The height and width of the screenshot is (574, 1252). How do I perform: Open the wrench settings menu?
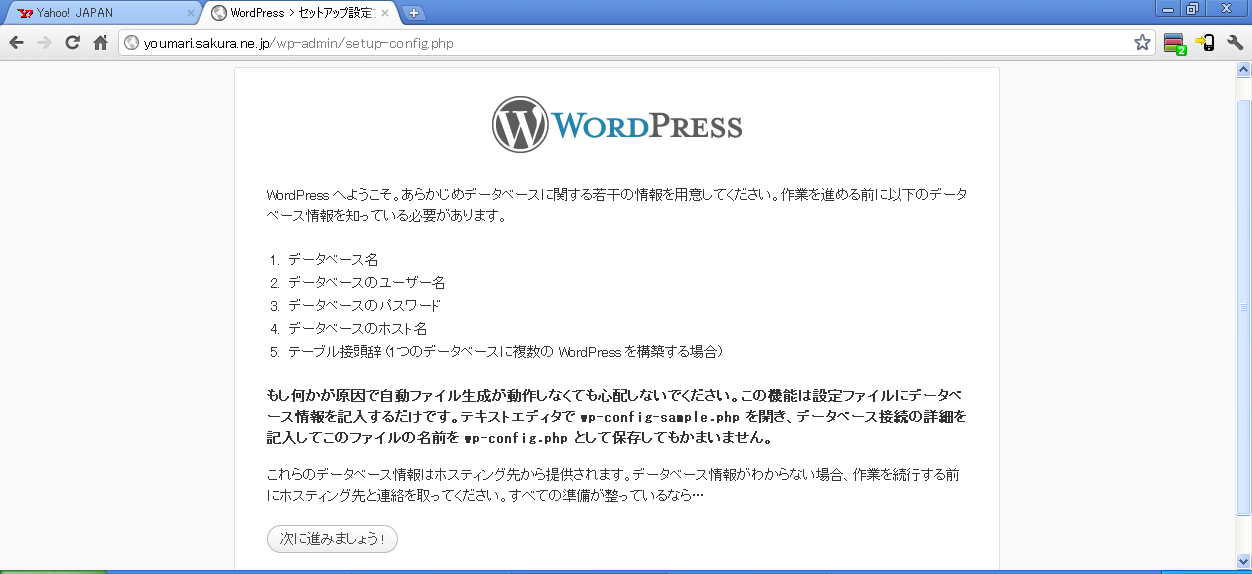[x=1235, y=43]
